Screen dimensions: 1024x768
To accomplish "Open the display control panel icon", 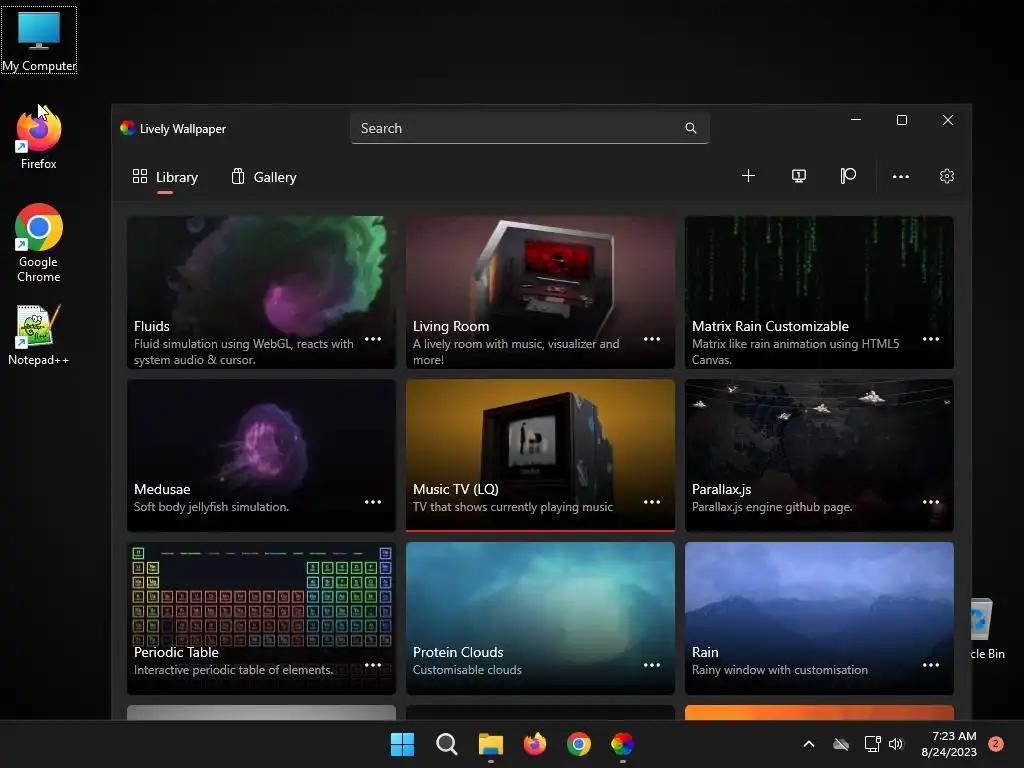I will 799,176.
